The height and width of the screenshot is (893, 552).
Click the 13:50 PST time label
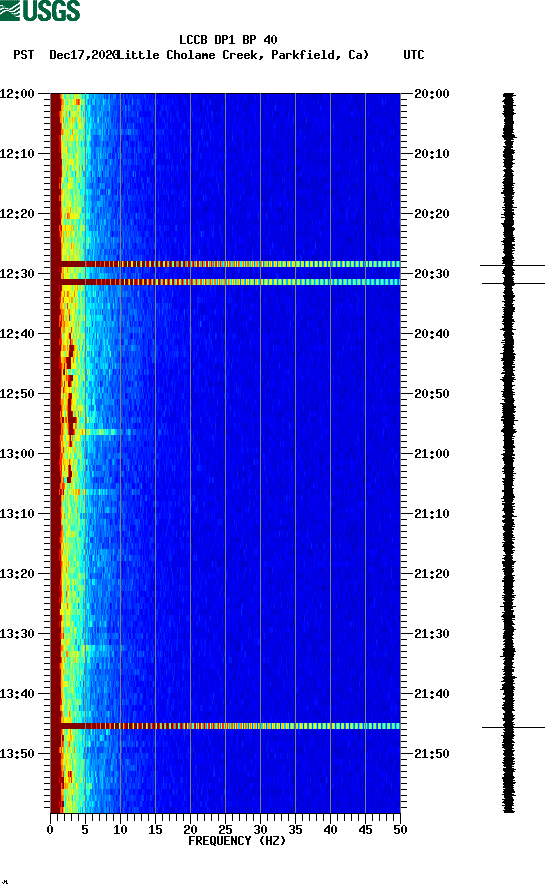(x=17, y=753)
